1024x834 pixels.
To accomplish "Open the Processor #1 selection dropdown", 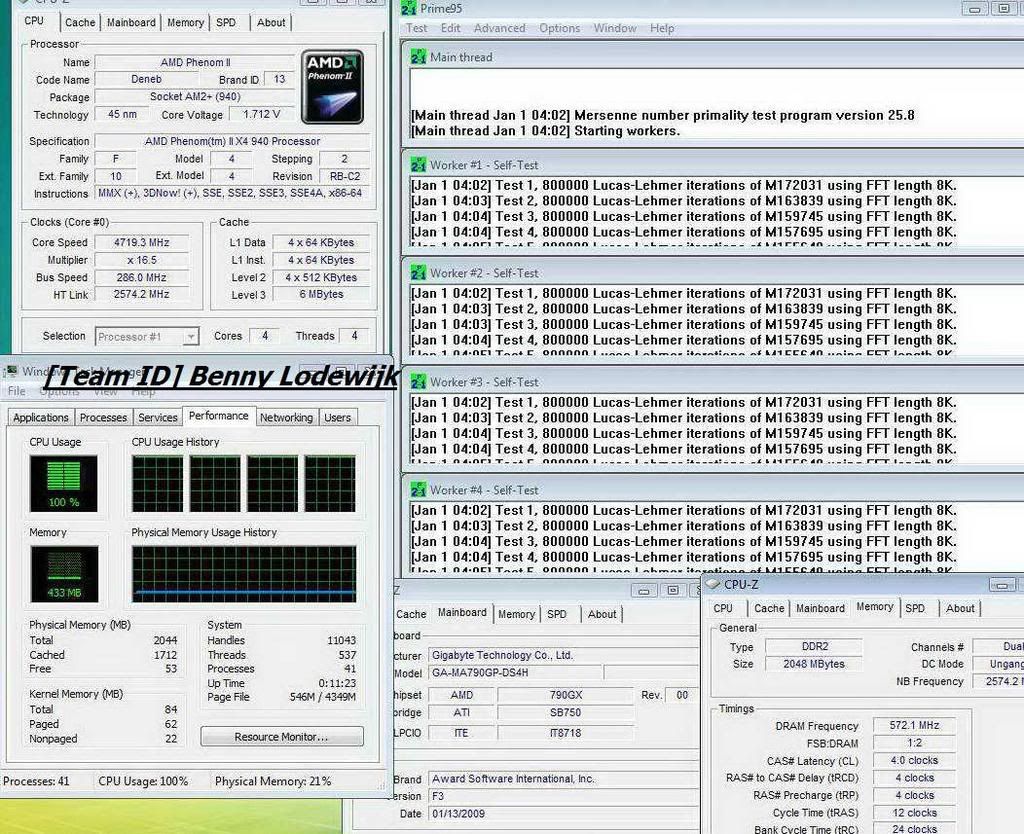I will [147, 337].
